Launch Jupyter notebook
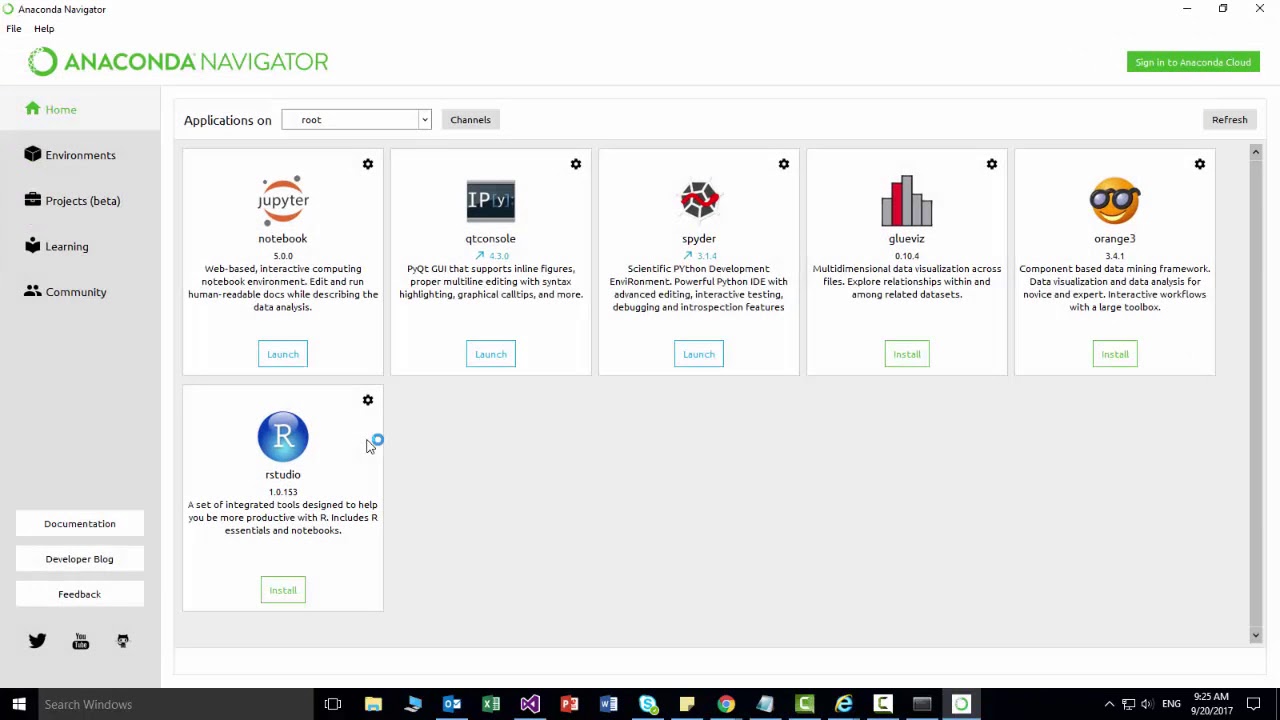Viewport: 1280px width, 720px height. [x=283, y=354]
